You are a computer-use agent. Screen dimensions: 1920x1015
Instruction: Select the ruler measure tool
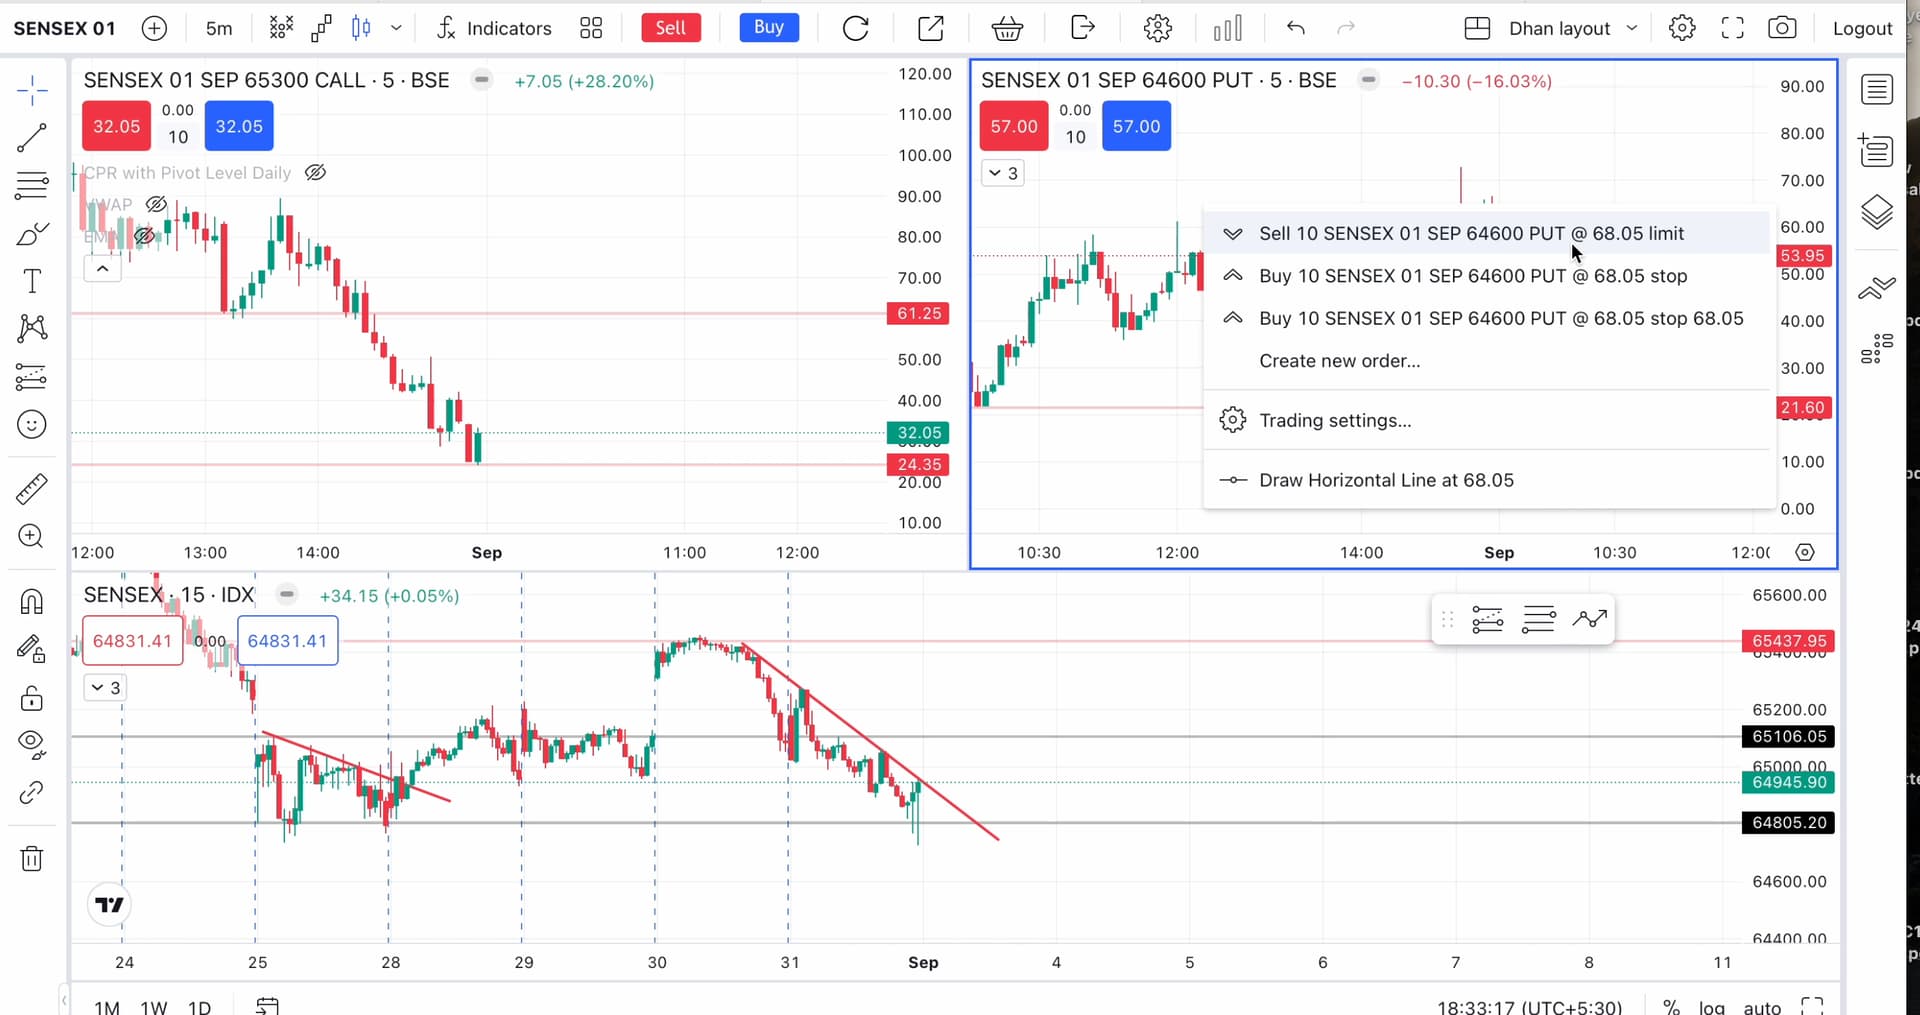(x=32, y=488)
